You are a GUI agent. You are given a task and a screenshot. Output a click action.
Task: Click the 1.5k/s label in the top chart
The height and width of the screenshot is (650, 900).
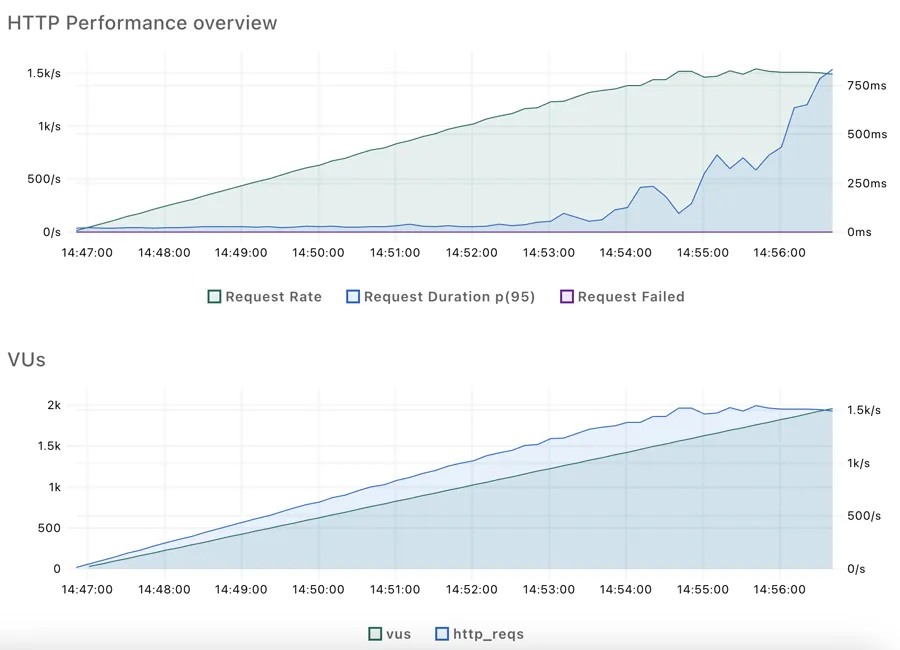click(x=44, y=73)
